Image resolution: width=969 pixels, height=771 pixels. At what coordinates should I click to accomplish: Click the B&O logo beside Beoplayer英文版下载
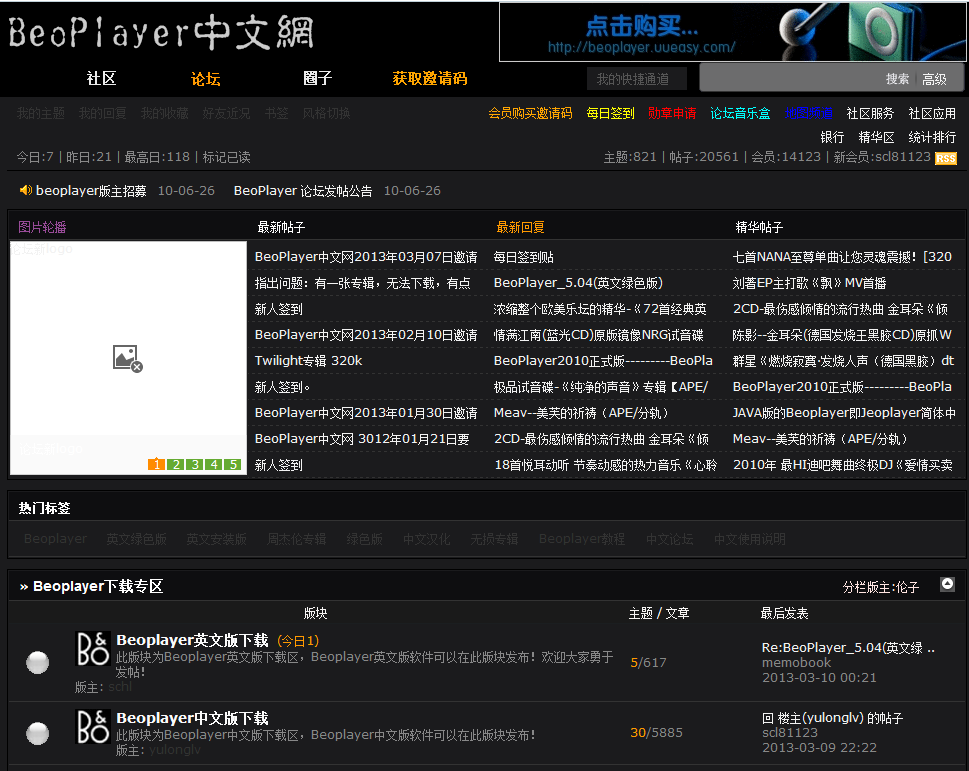(93, 649)
